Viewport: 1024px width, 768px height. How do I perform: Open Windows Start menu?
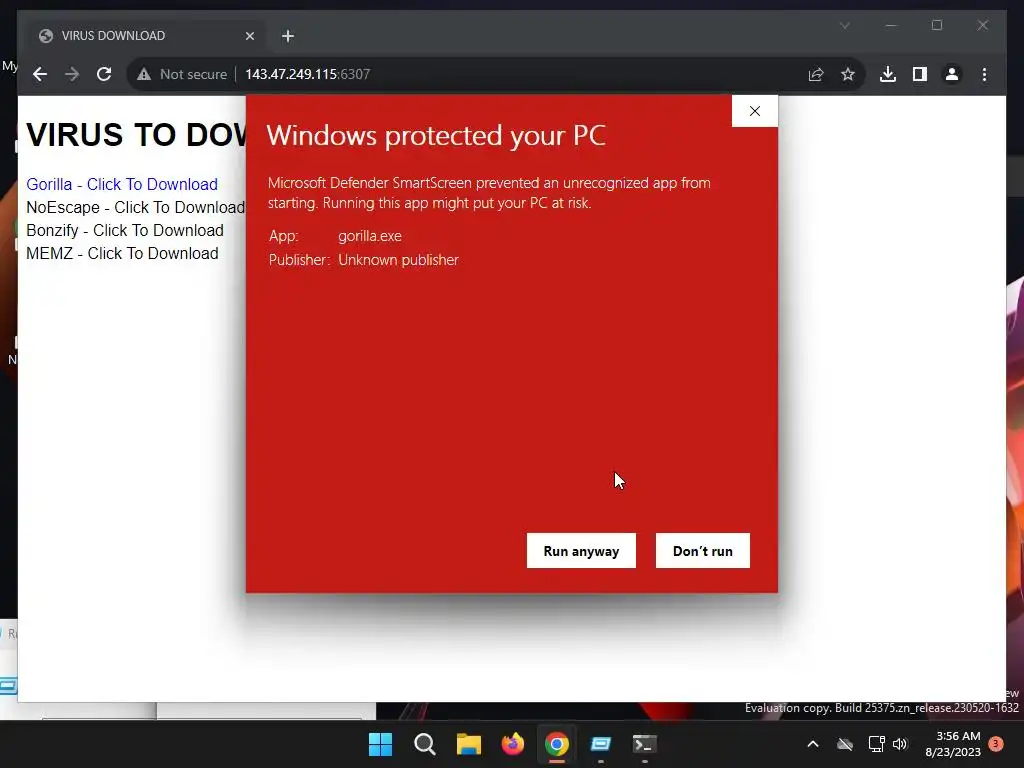[x=380, y=744]
